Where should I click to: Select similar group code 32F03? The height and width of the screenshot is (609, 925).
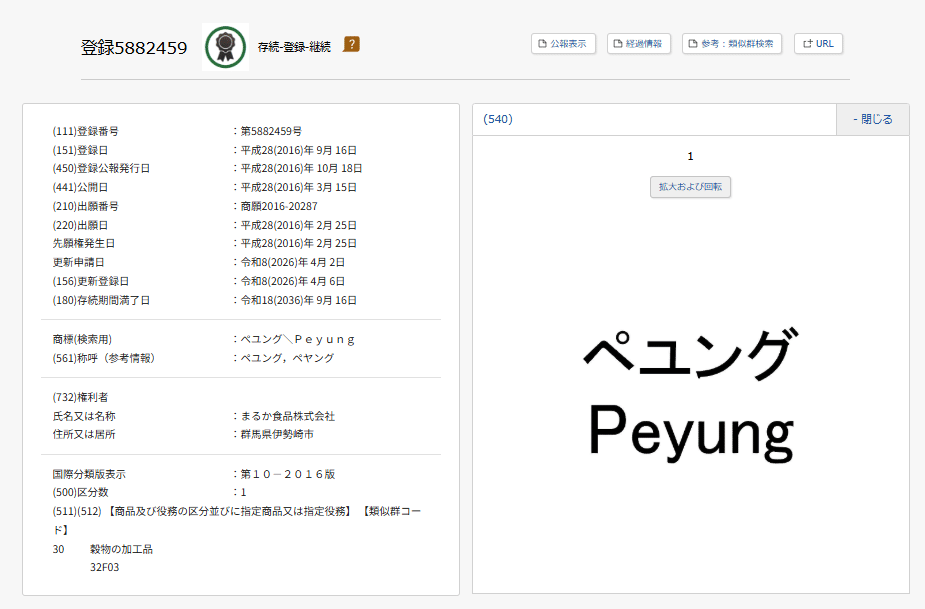104,567
